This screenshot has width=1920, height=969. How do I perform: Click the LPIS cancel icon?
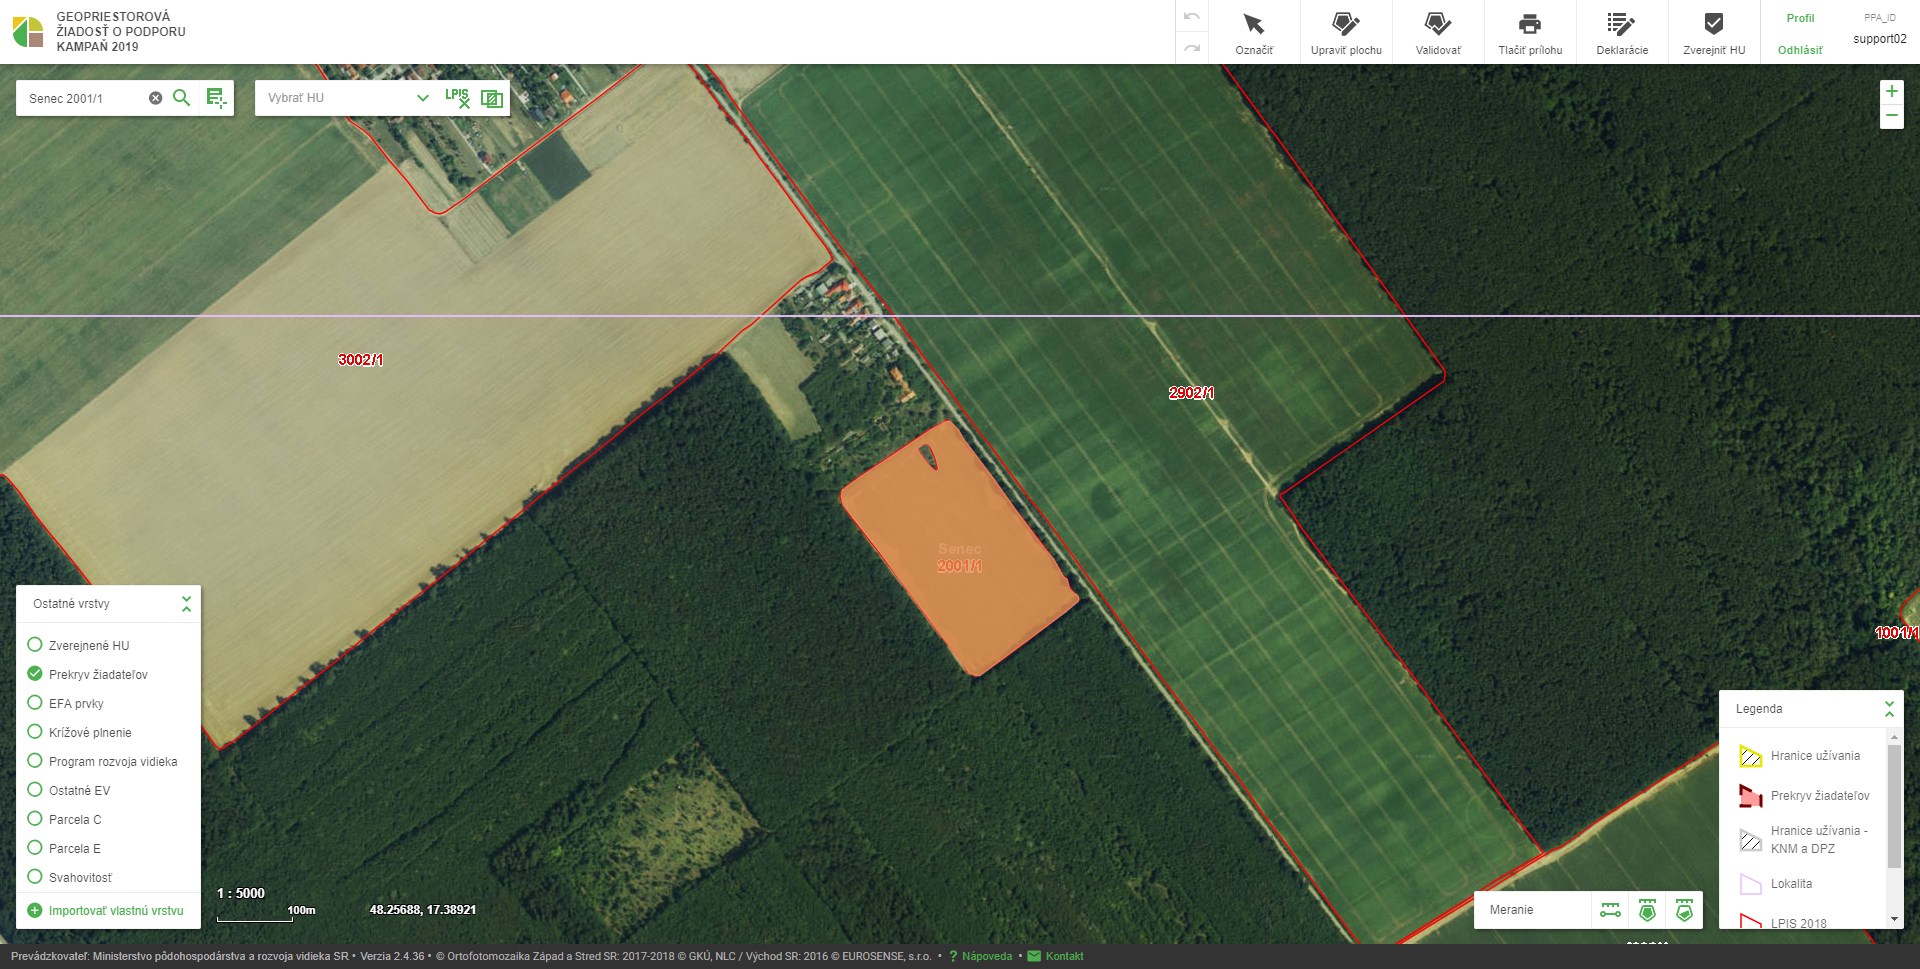pos(457,98)
